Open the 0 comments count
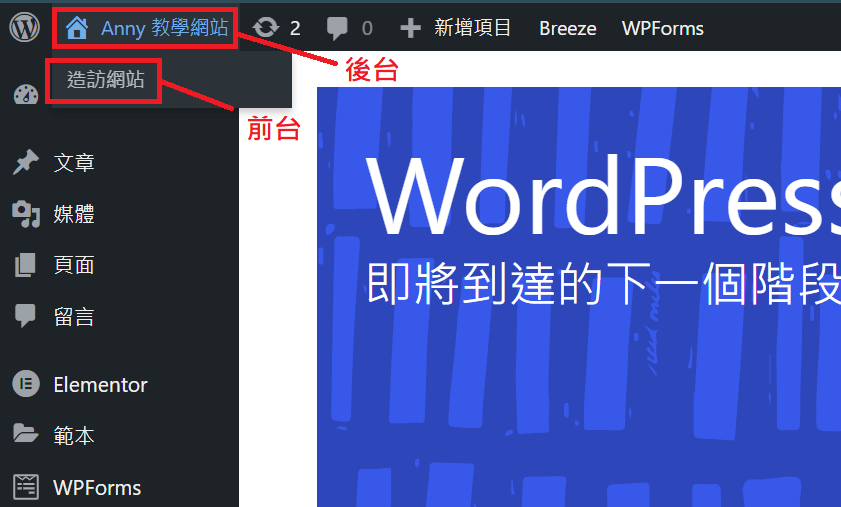This screenshot has width=841, height=507. (367, 28)
